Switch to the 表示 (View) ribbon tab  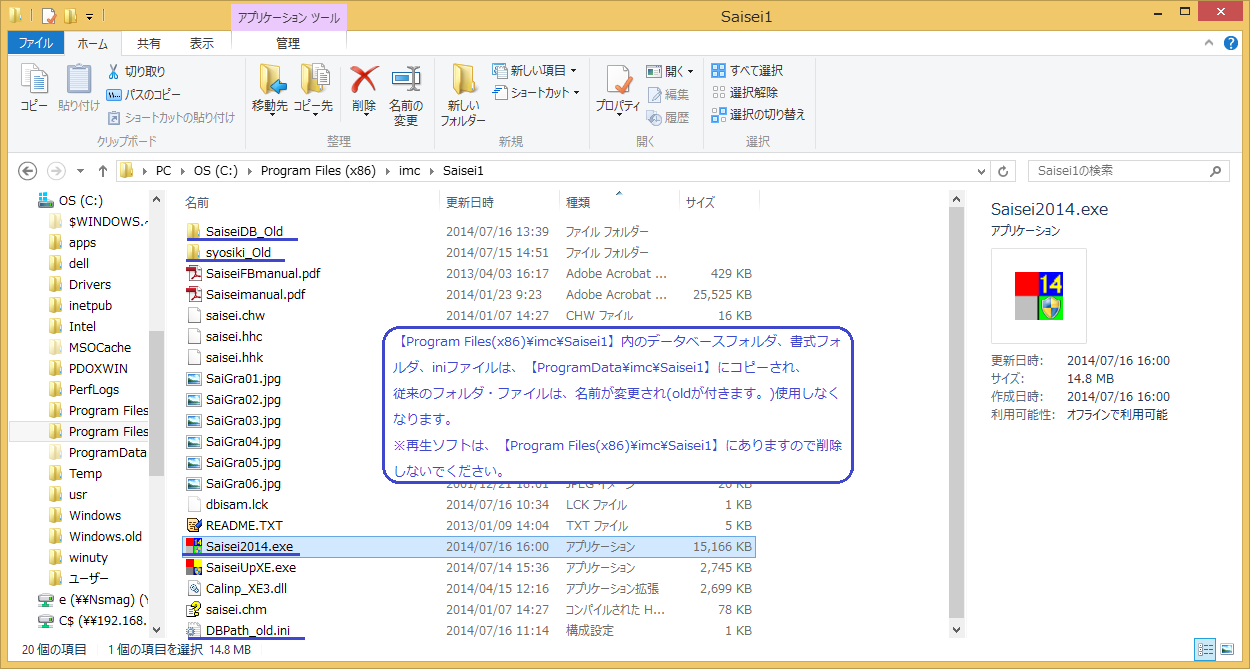[202, 44]
